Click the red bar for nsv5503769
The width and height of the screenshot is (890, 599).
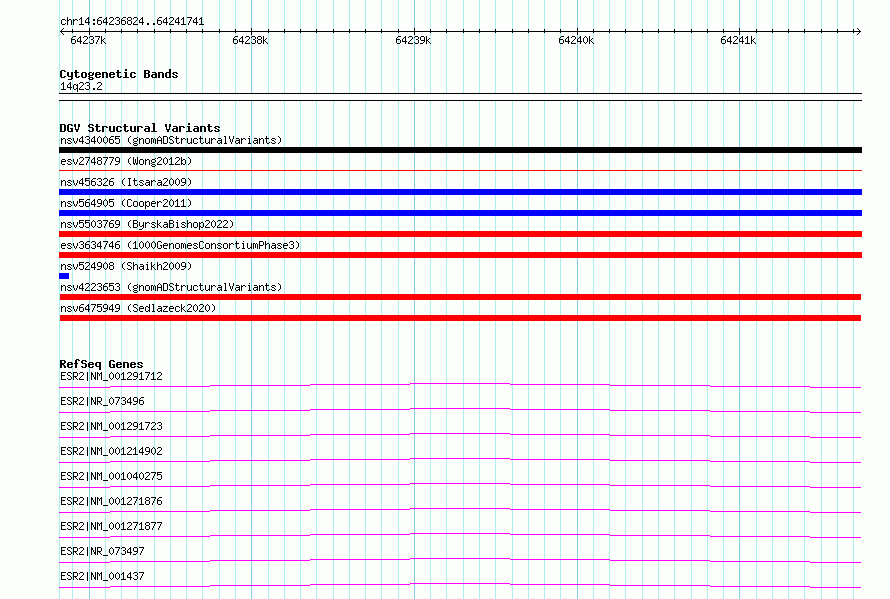pos(460,234)
